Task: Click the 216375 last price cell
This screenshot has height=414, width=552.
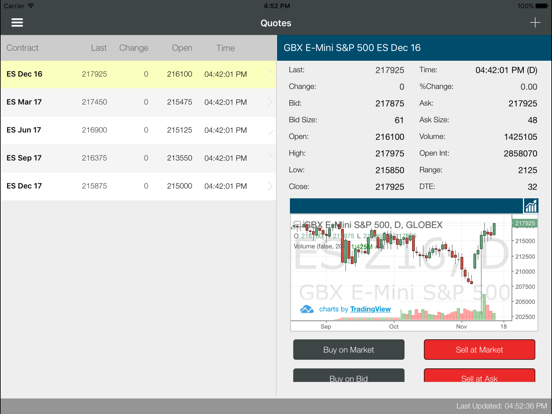Action: coord(94,158)
